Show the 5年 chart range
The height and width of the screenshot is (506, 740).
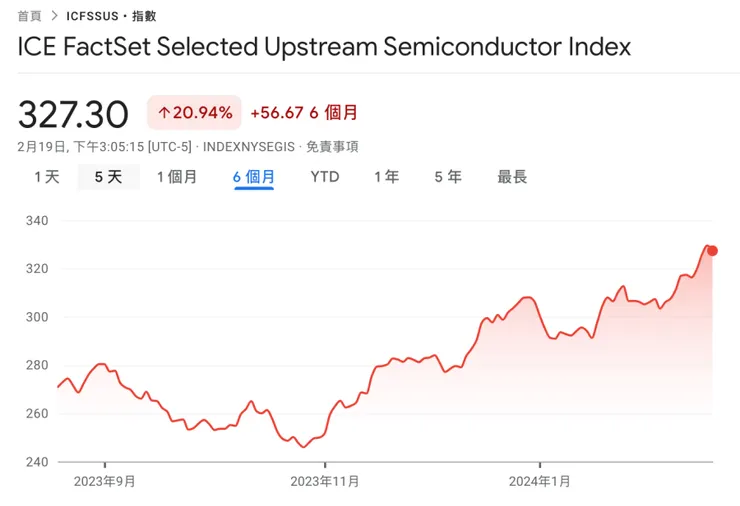[x=448, y=177]
